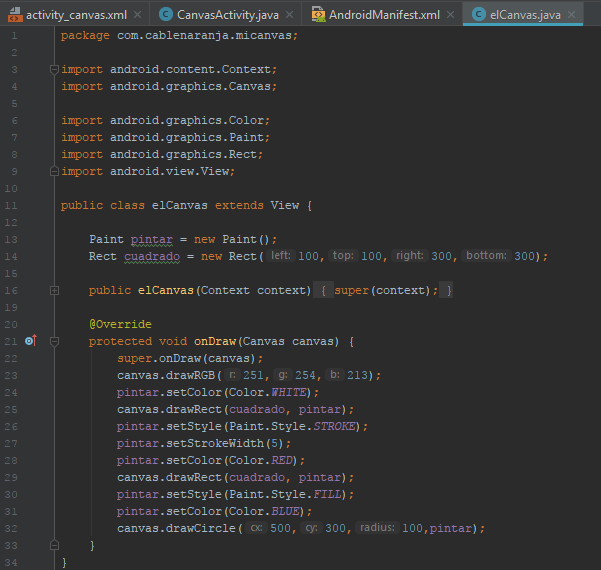Open the CanvasActivity.java tab

228,15
